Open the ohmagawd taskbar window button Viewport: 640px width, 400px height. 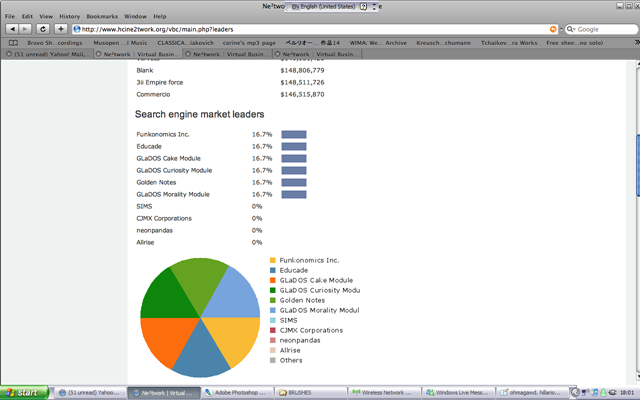532,393
